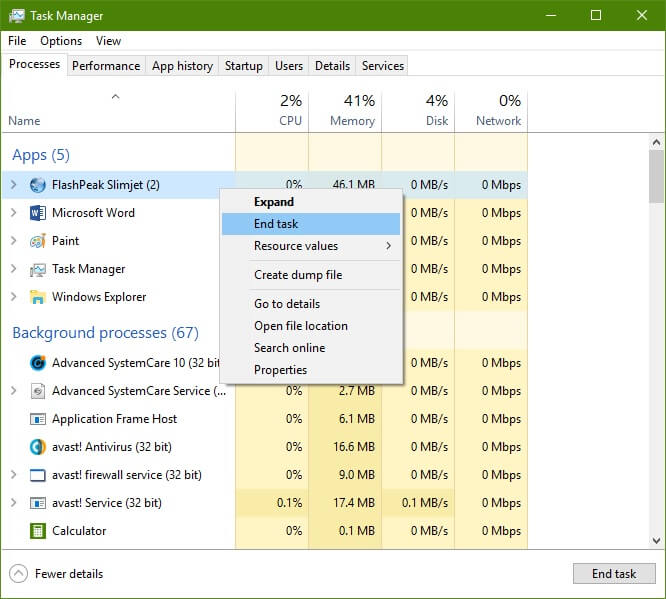Viewport: 666px width, 599px height.
Task: Select the Calculator process name
Action: point(79,531)
